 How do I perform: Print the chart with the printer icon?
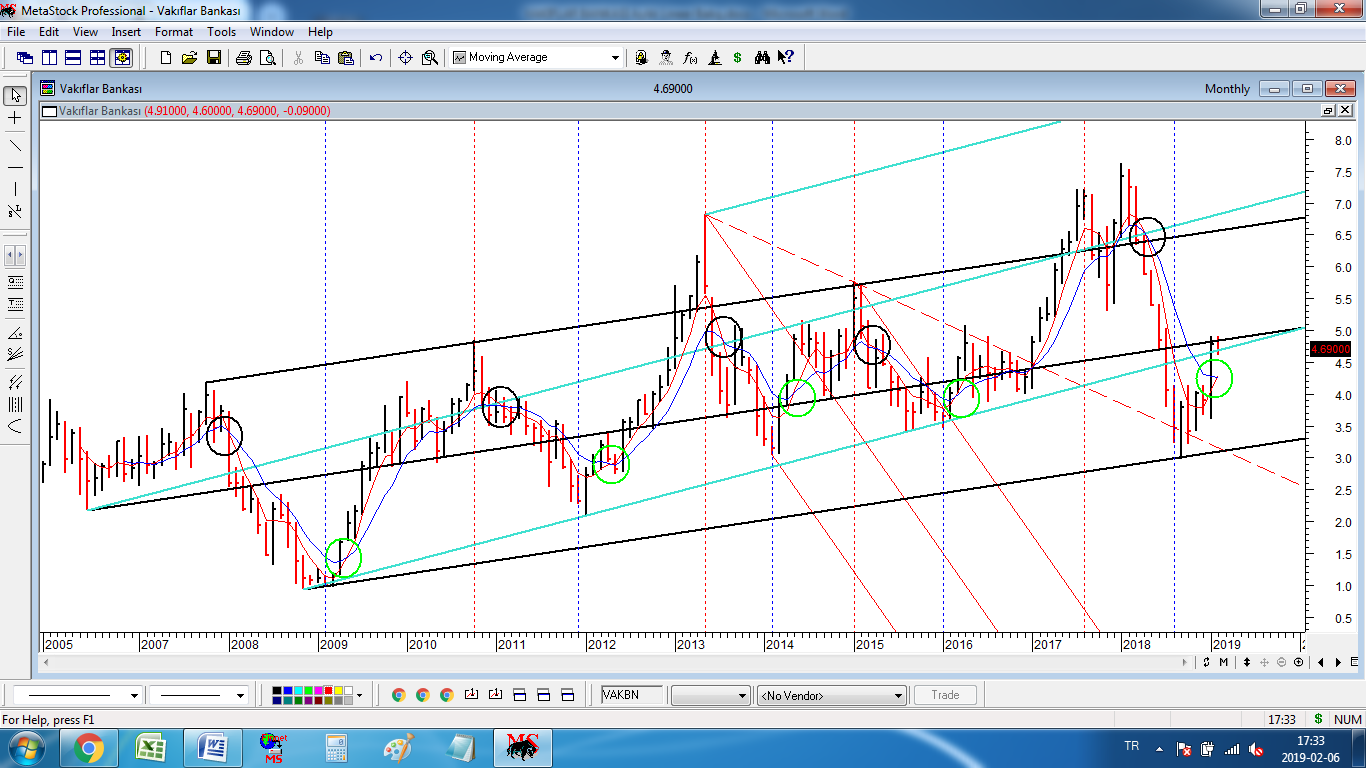[x=243, y=57]
